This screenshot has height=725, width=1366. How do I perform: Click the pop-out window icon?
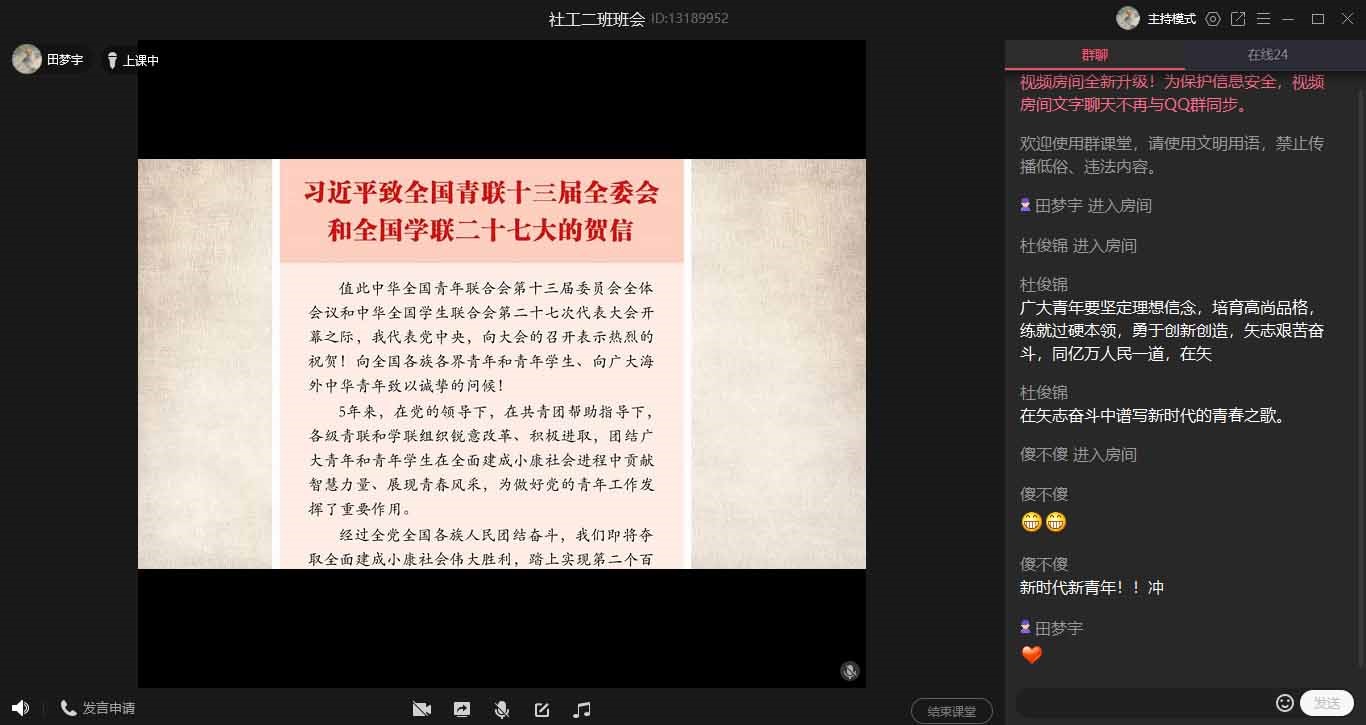(1238, 19)
